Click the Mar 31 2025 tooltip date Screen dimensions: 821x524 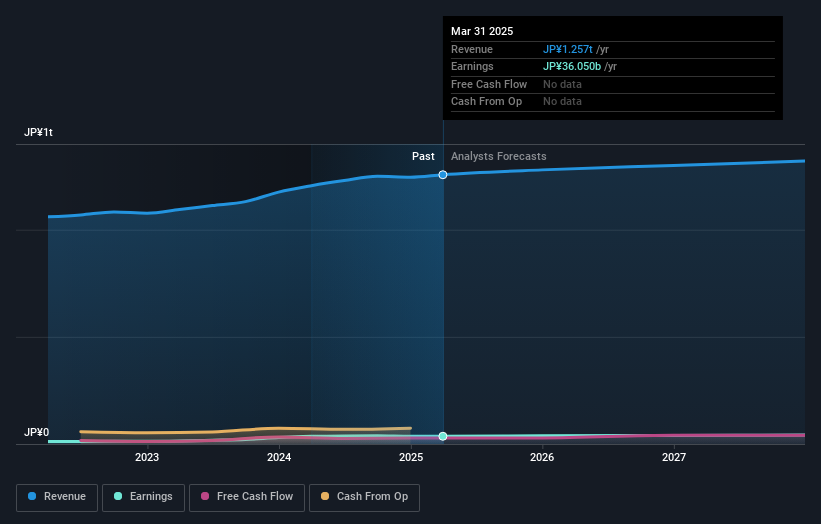[x=482, y=31]
